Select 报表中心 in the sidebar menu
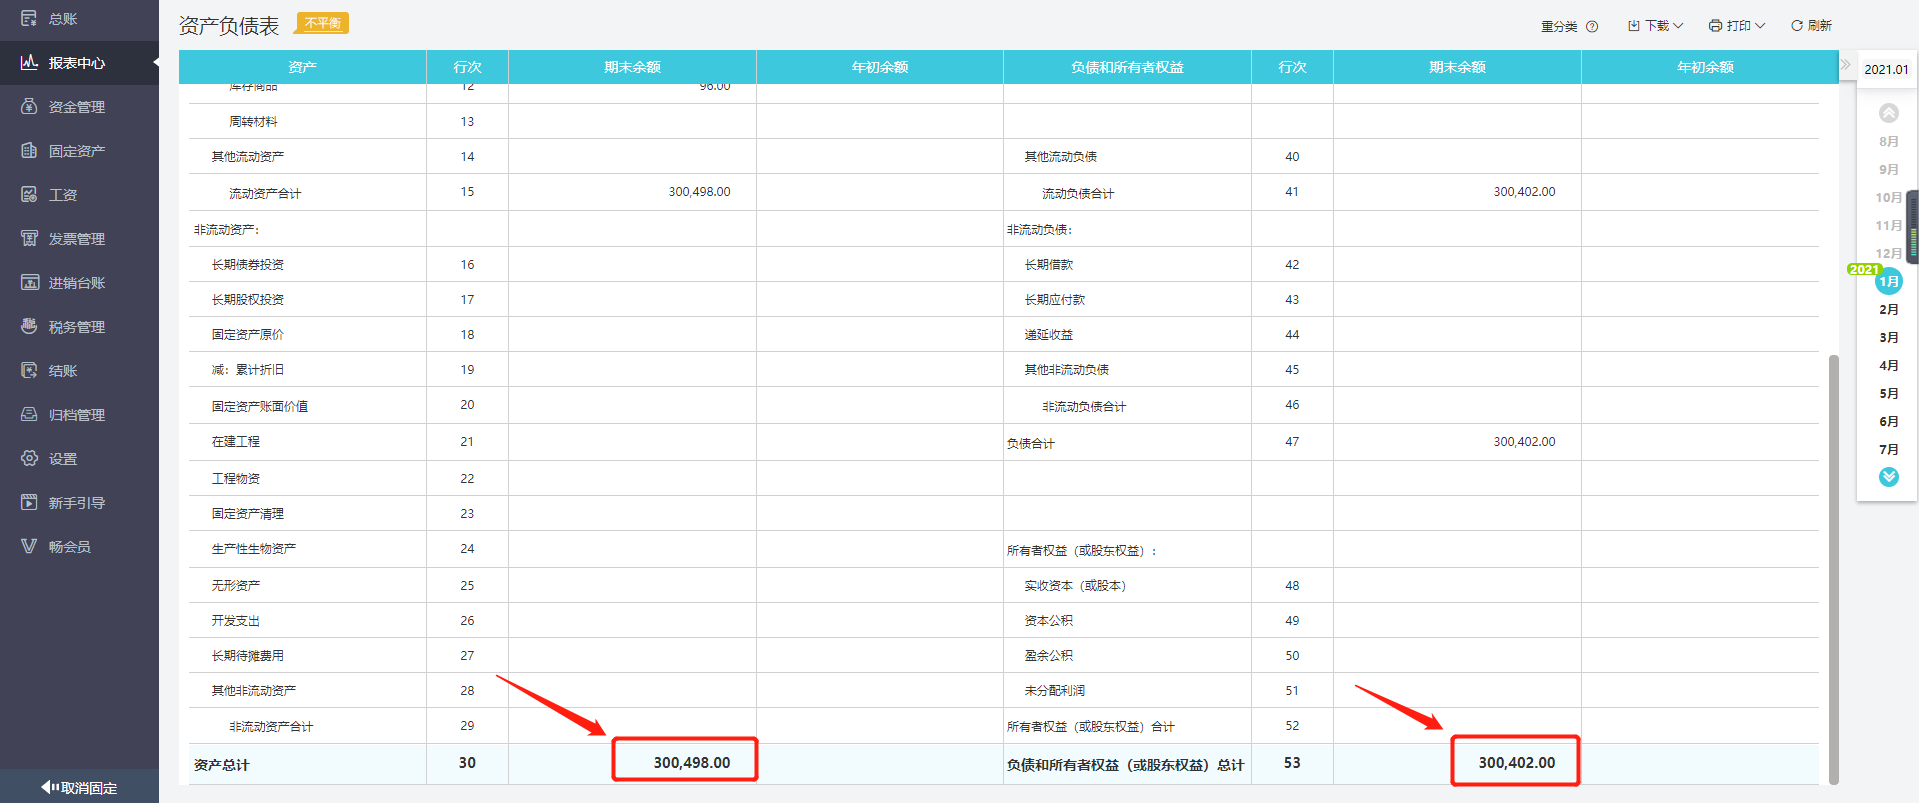The height and width of the screenshot is (803, 1919). coord(76,63)
